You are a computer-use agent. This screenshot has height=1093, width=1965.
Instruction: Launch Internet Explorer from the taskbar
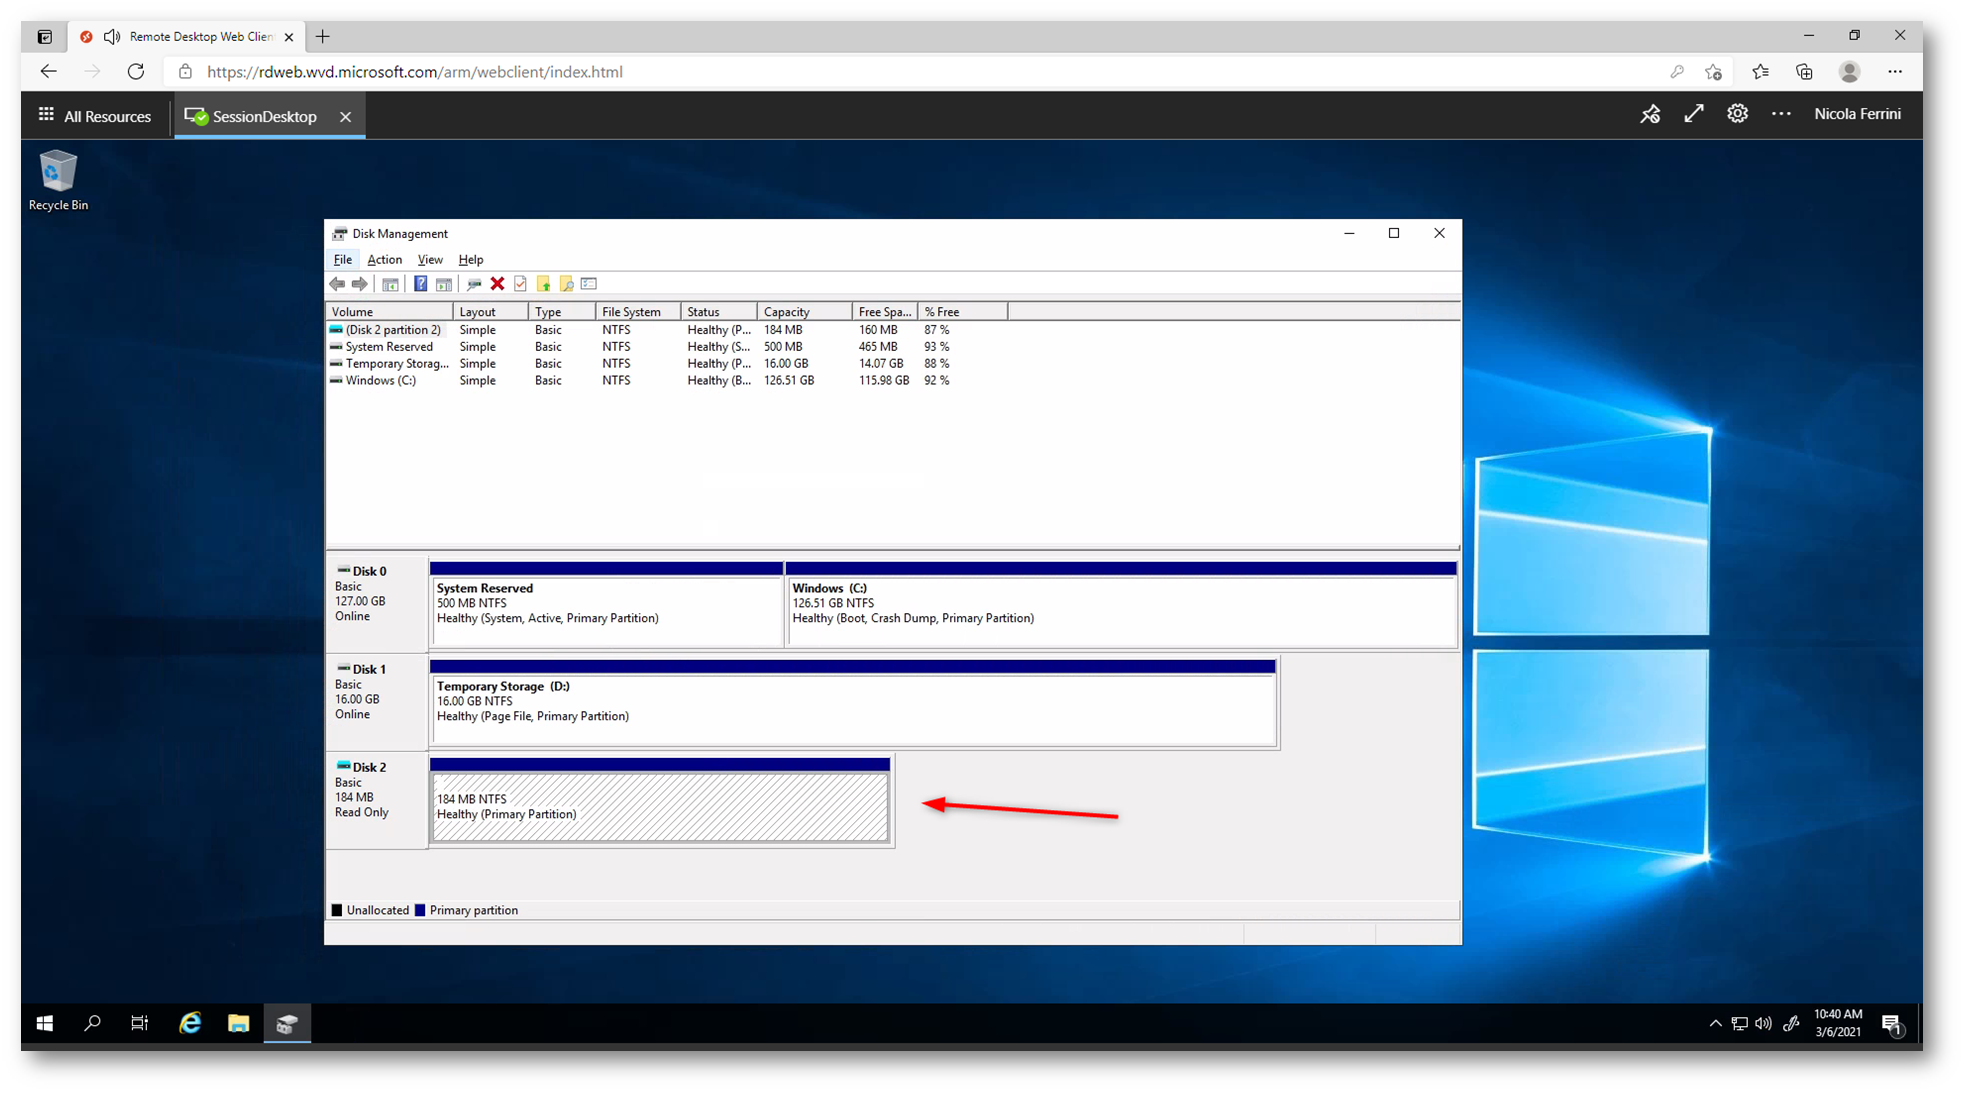pos(190,1023)
